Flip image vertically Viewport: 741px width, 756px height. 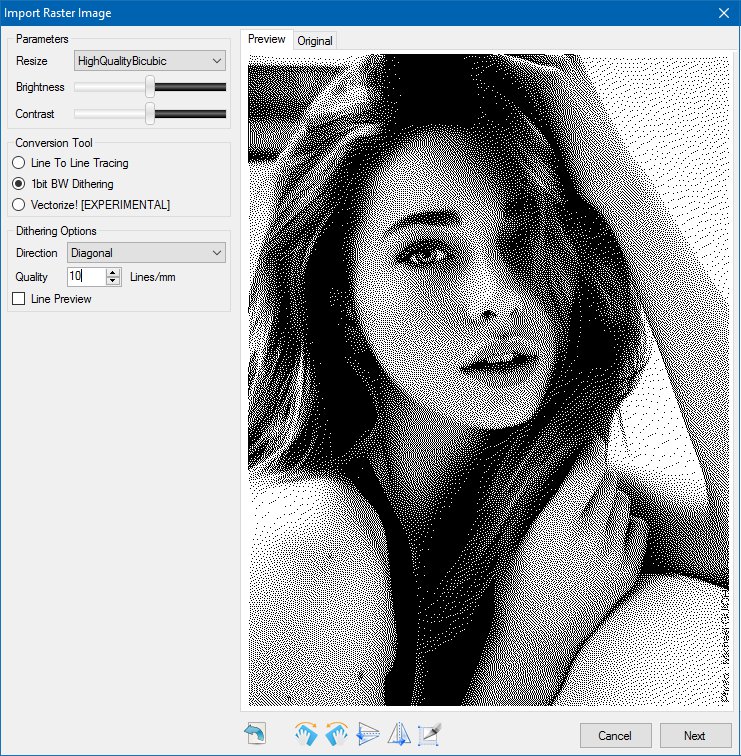pyautogui.click(x=368, y=734)
